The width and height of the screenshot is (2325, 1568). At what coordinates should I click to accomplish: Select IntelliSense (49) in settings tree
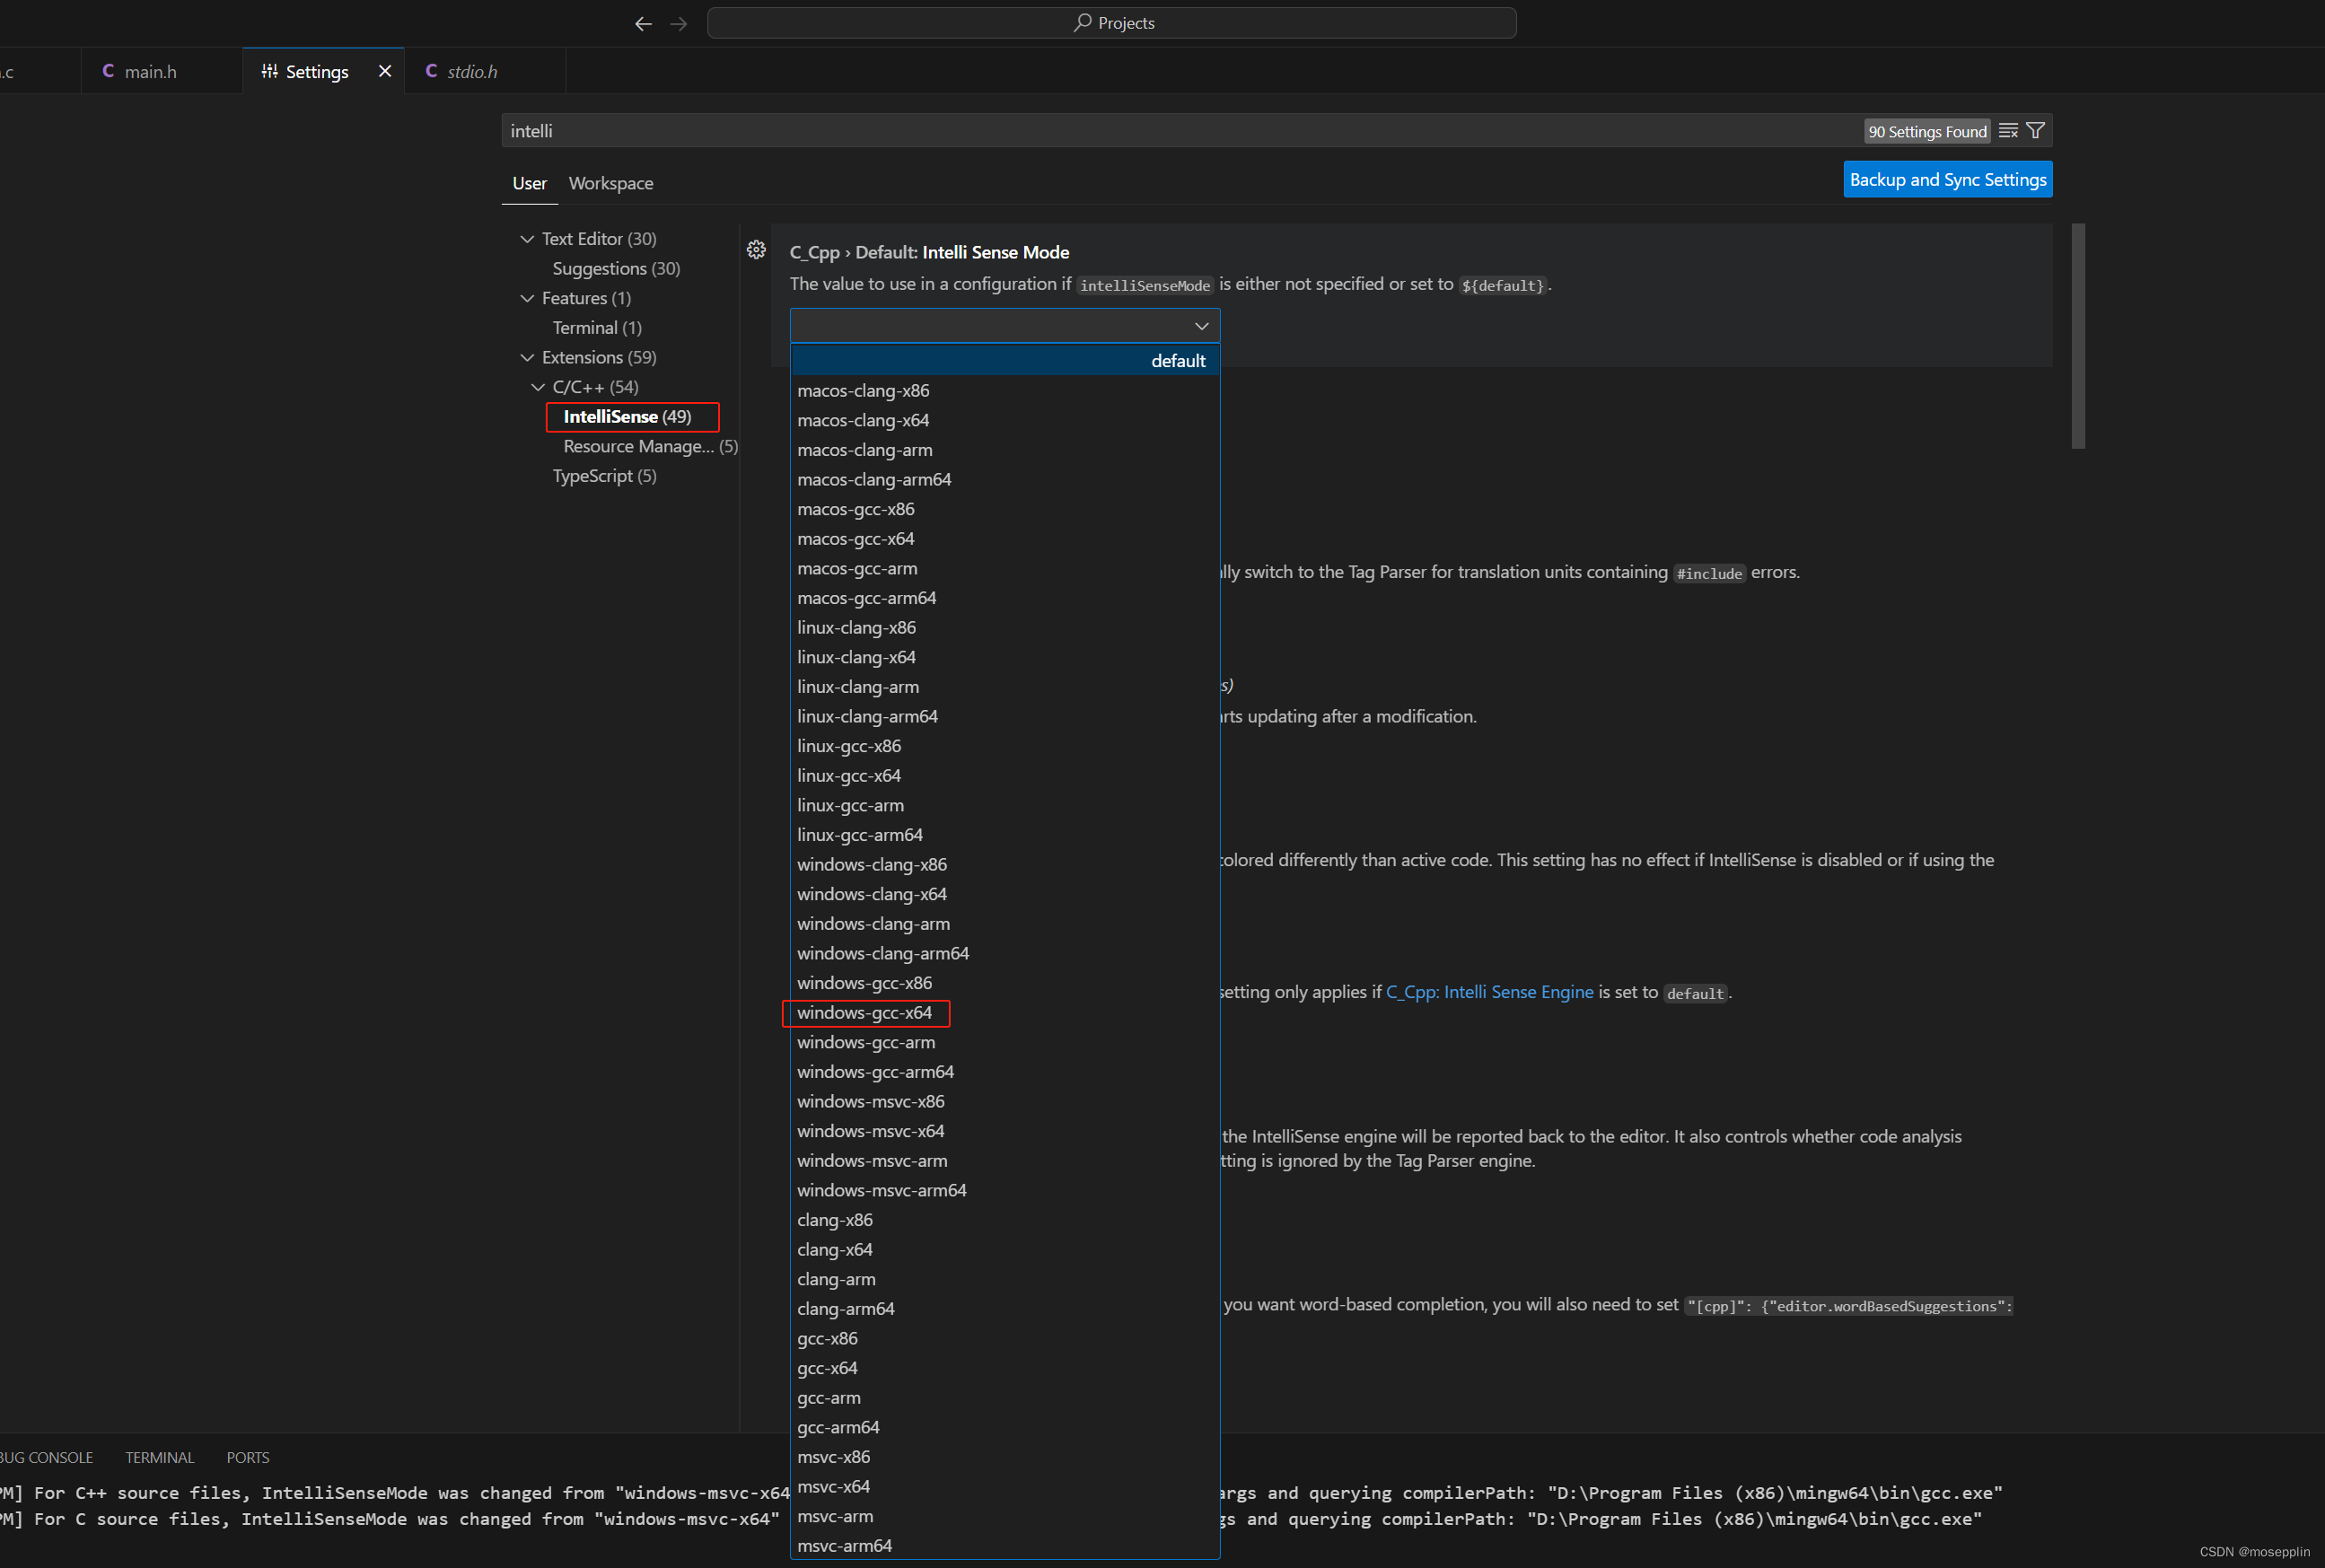pyautogui.click(x=627, y=416)
